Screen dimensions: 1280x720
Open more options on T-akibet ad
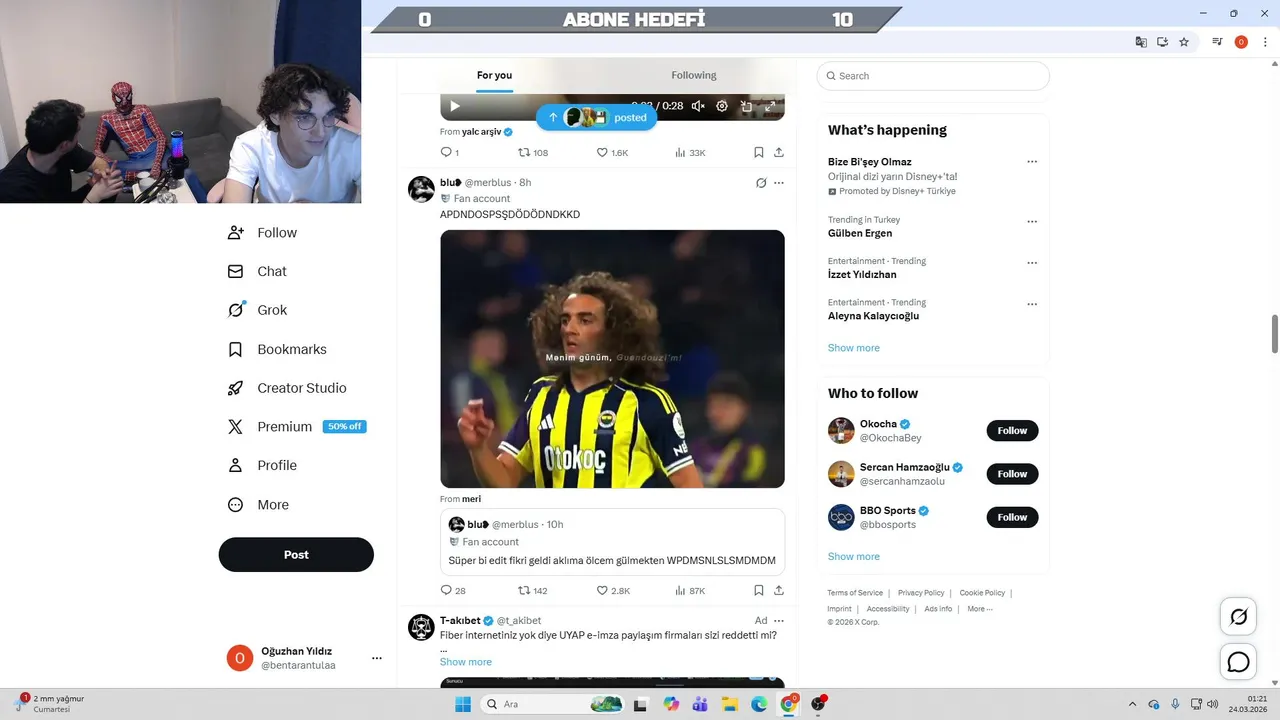click(x=779, y=621)
